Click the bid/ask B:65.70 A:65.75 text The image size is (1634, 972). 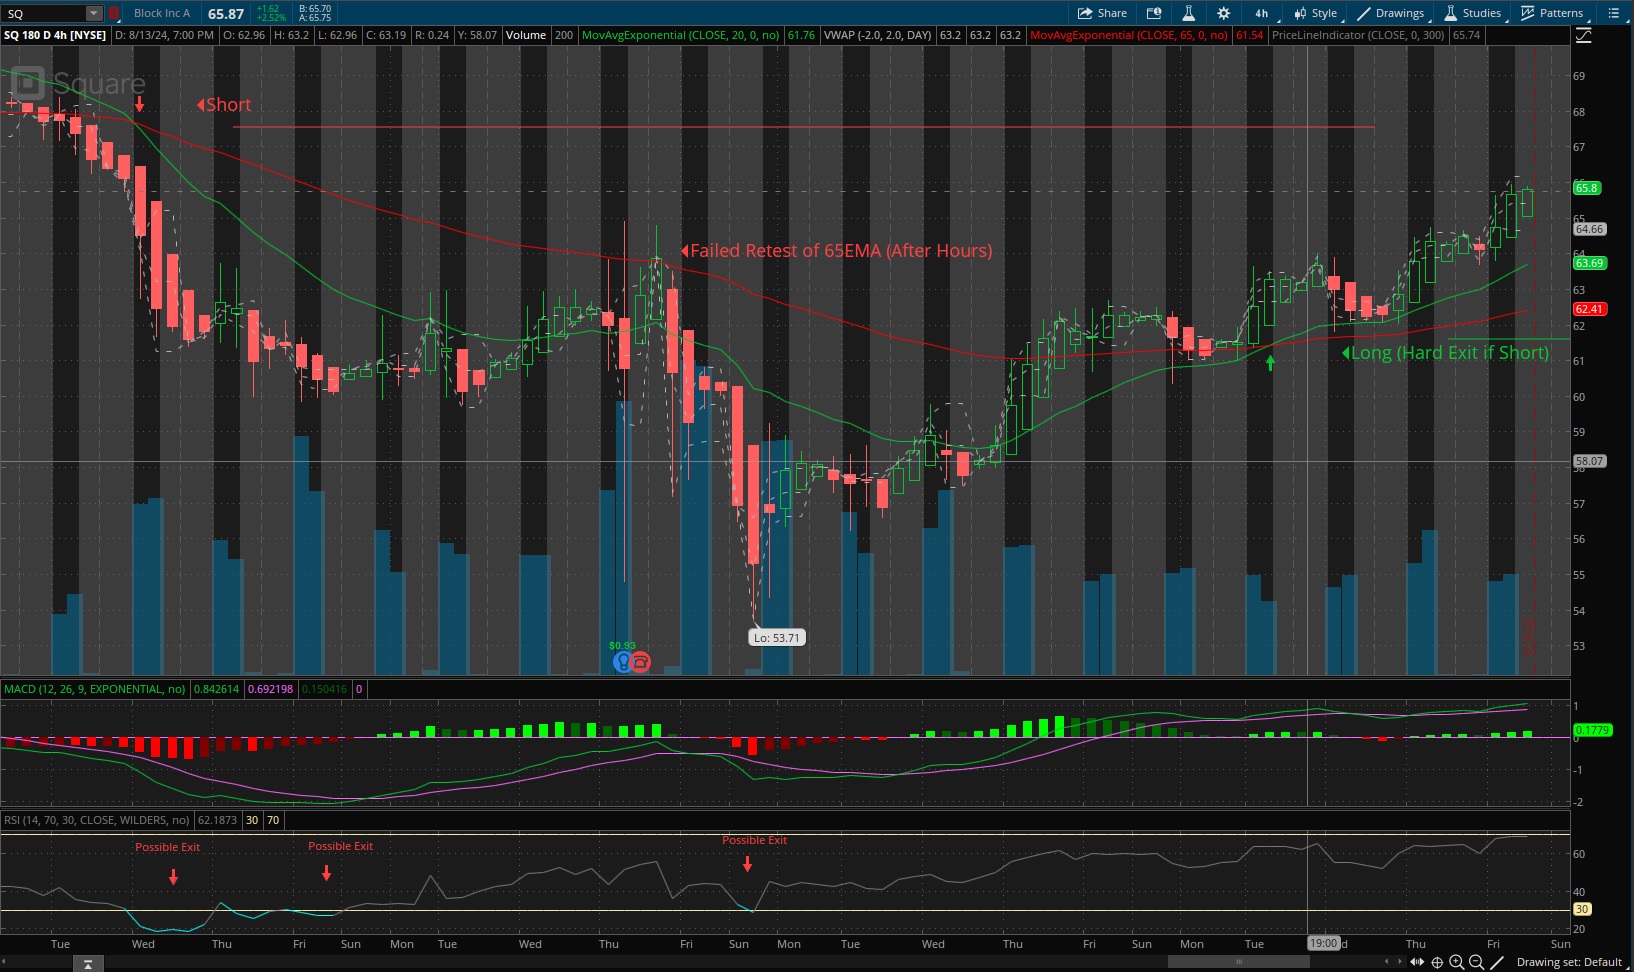click(315, 13)
